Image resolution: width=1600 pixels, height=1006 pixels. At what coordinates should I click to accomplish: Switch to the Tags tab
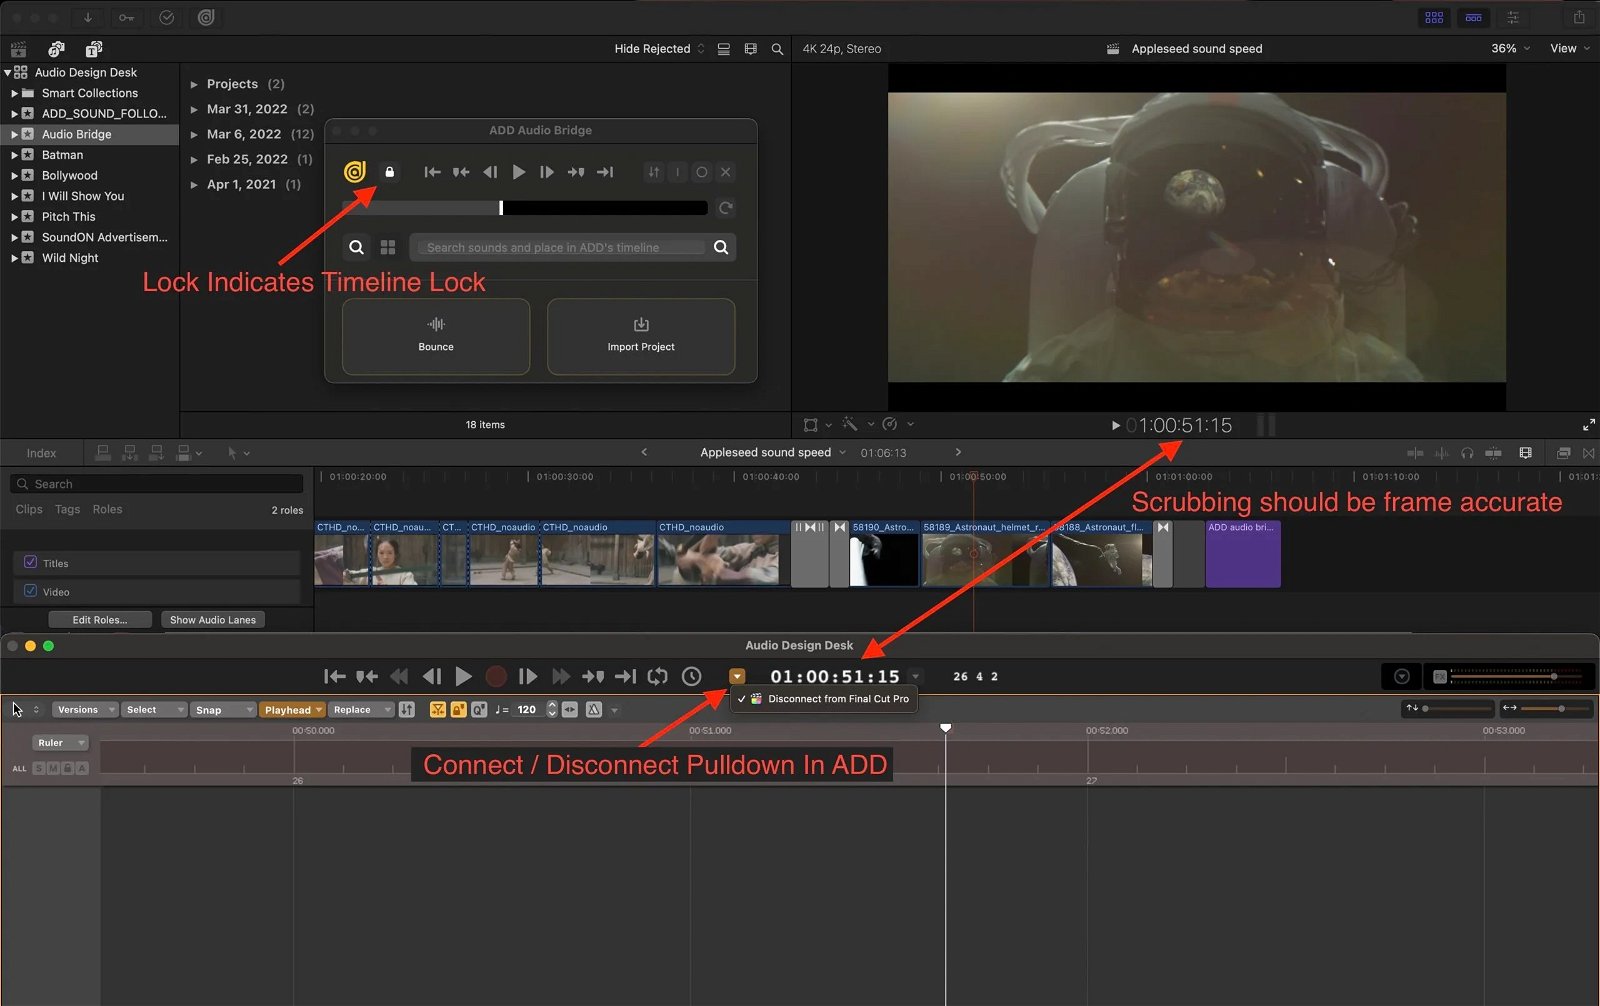click(x=67, y=509)
